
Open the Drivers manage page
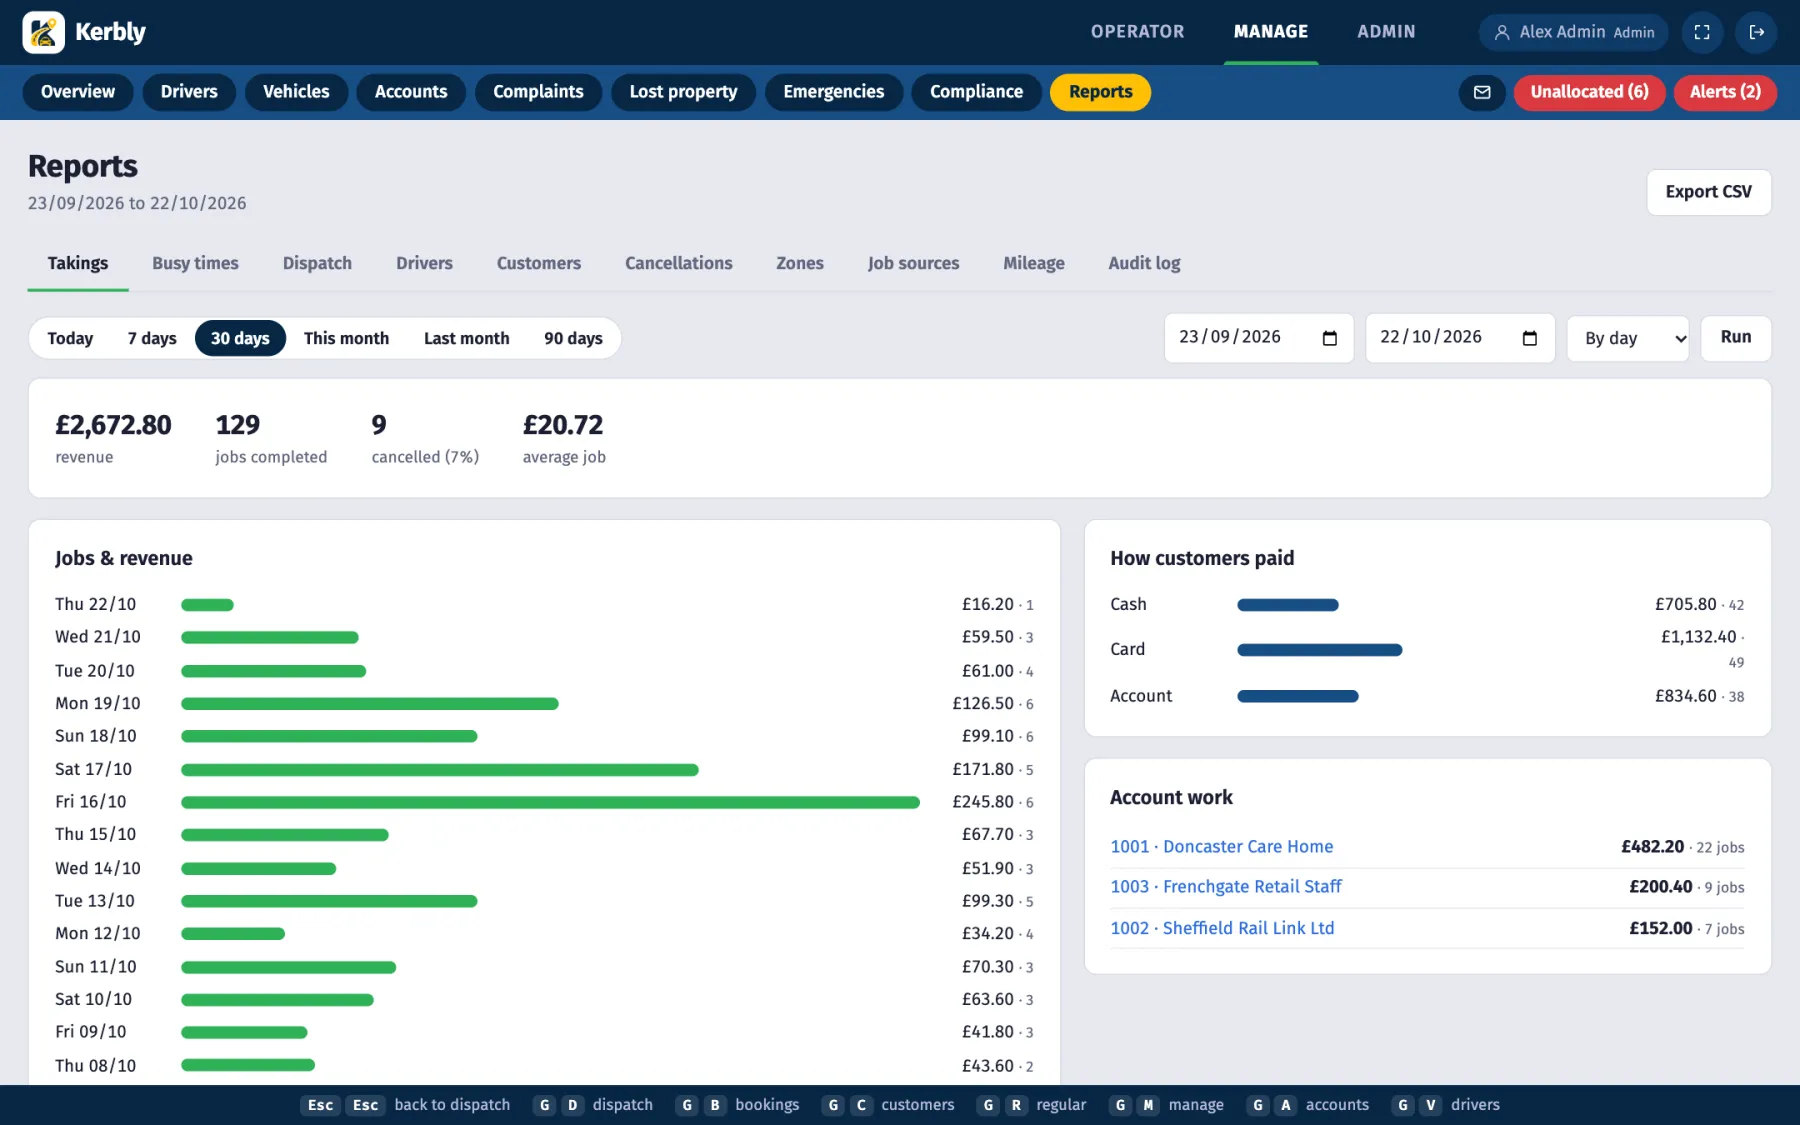point(189,92)
